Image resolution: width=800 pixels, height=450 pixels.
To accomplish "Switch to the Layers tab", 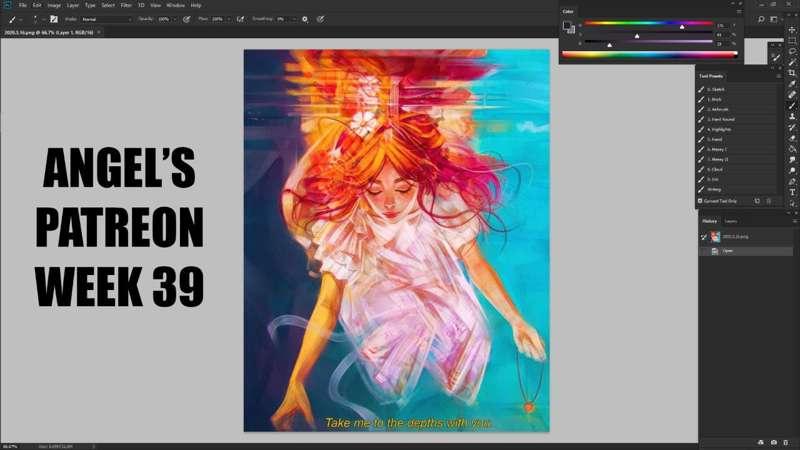I will pyautogui.click(x=731, y=221).
